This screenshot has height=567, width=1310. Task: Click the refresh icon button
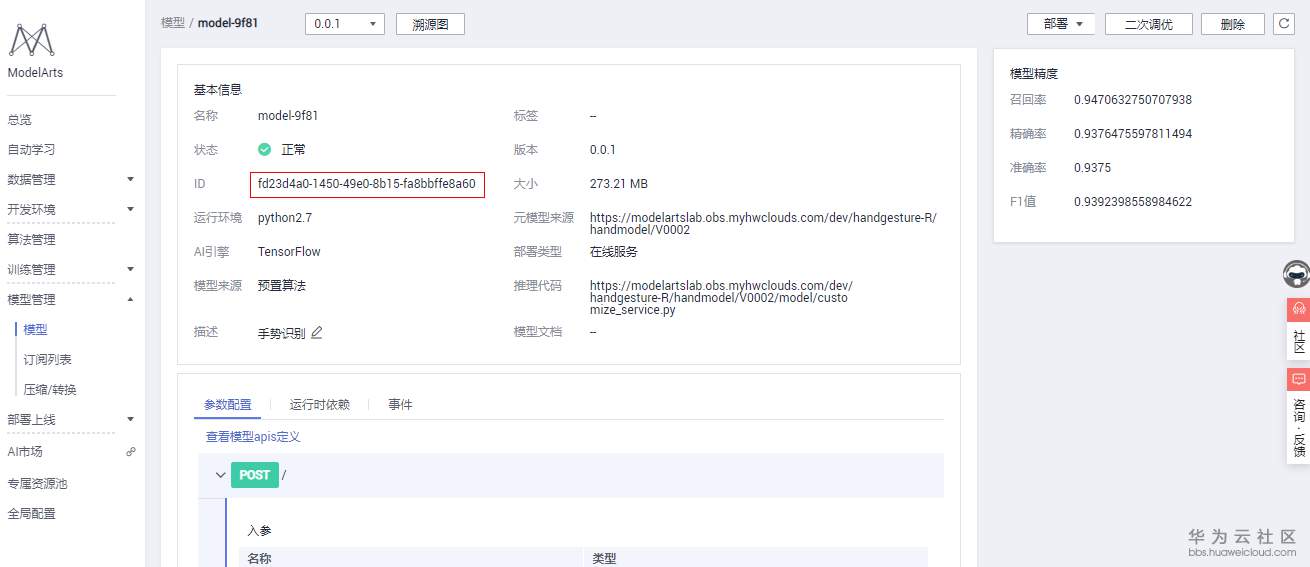click(x=1284, y=24)
